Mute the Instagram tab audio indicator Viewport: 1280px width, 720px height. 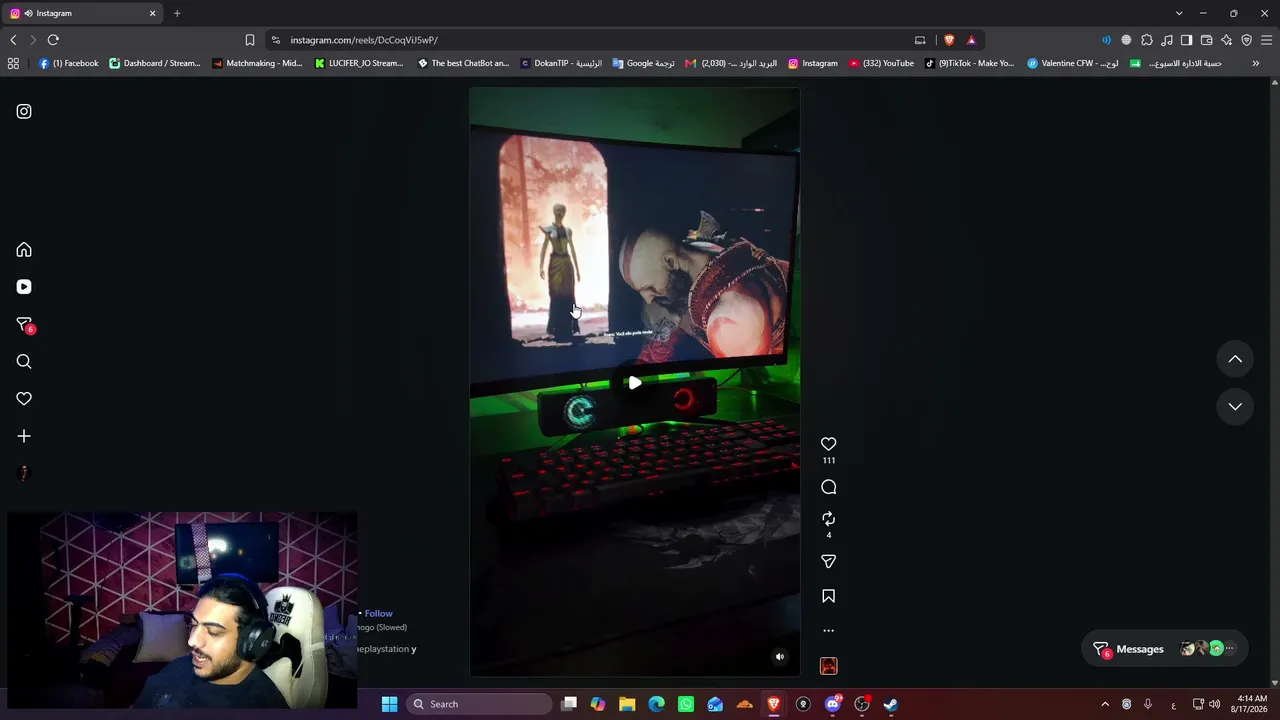pyautogui.click(x=28, y=13)
